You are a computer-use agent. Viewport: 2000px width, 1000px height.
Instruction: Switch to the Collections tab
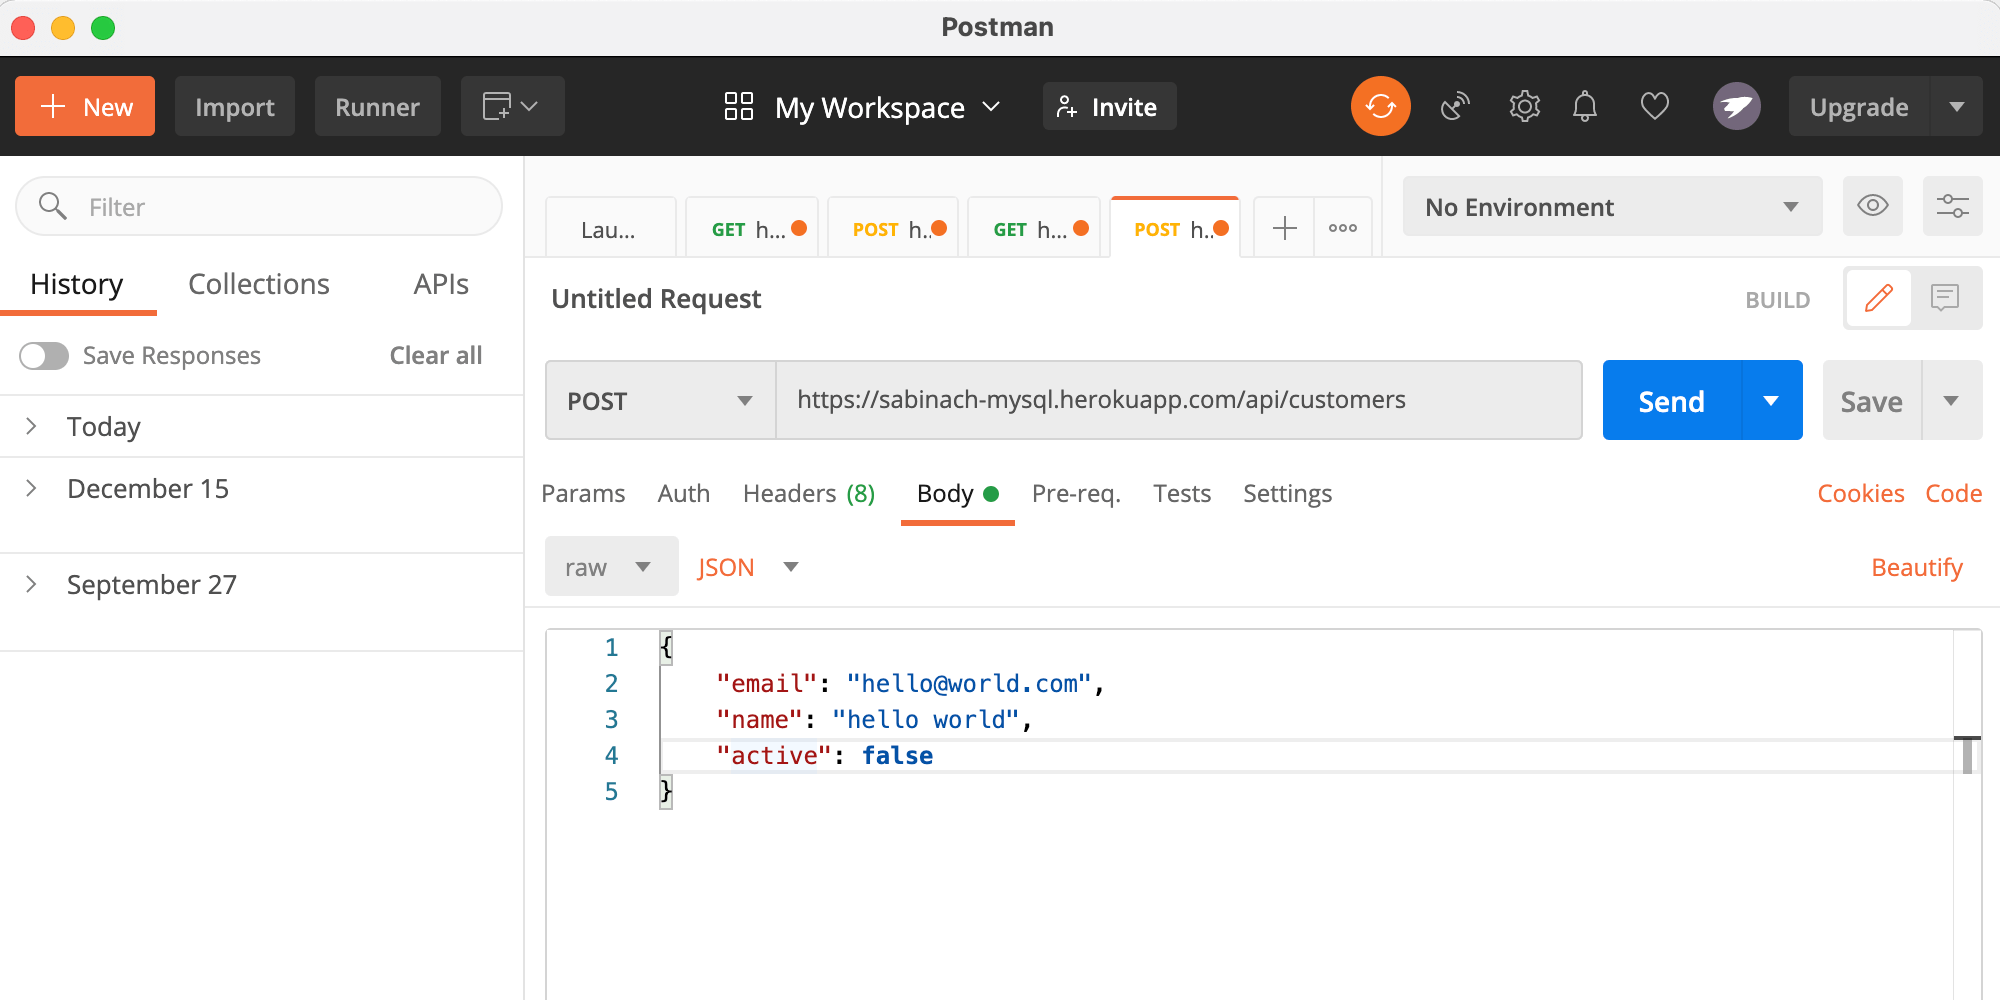pyautogui.click(x=259, y=285)
